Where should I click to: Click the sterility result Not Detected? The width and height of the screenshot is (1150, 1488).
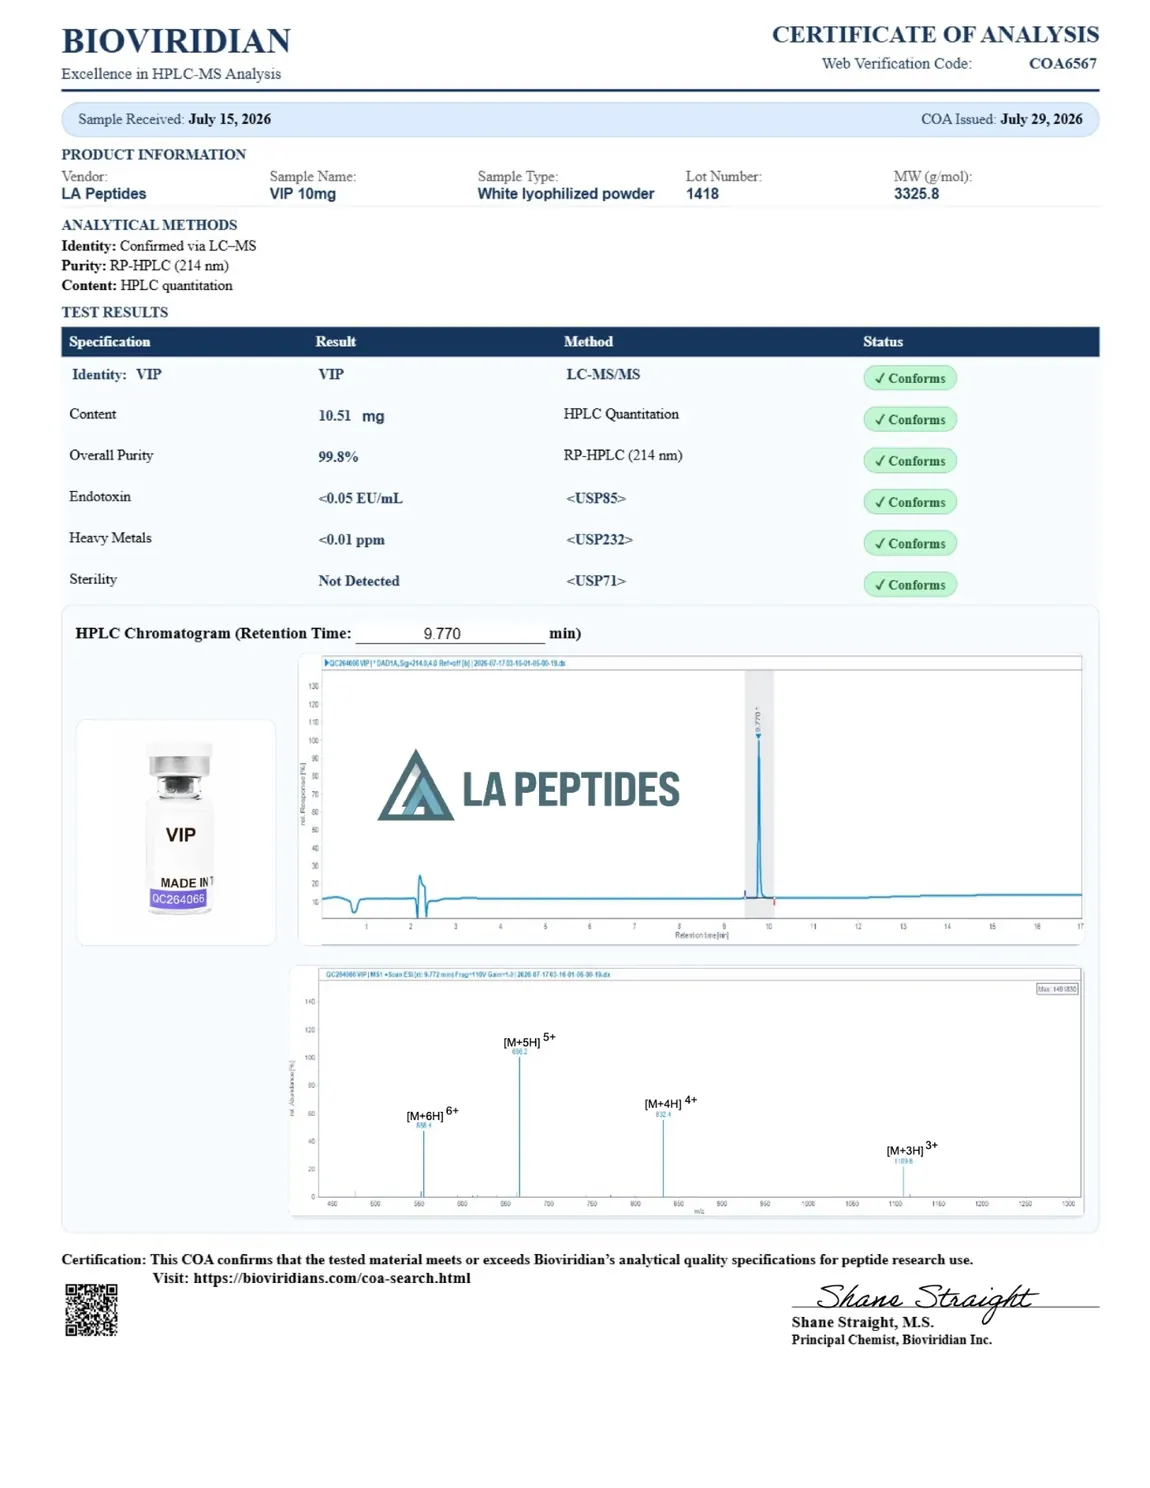click(x=359, y=581)
